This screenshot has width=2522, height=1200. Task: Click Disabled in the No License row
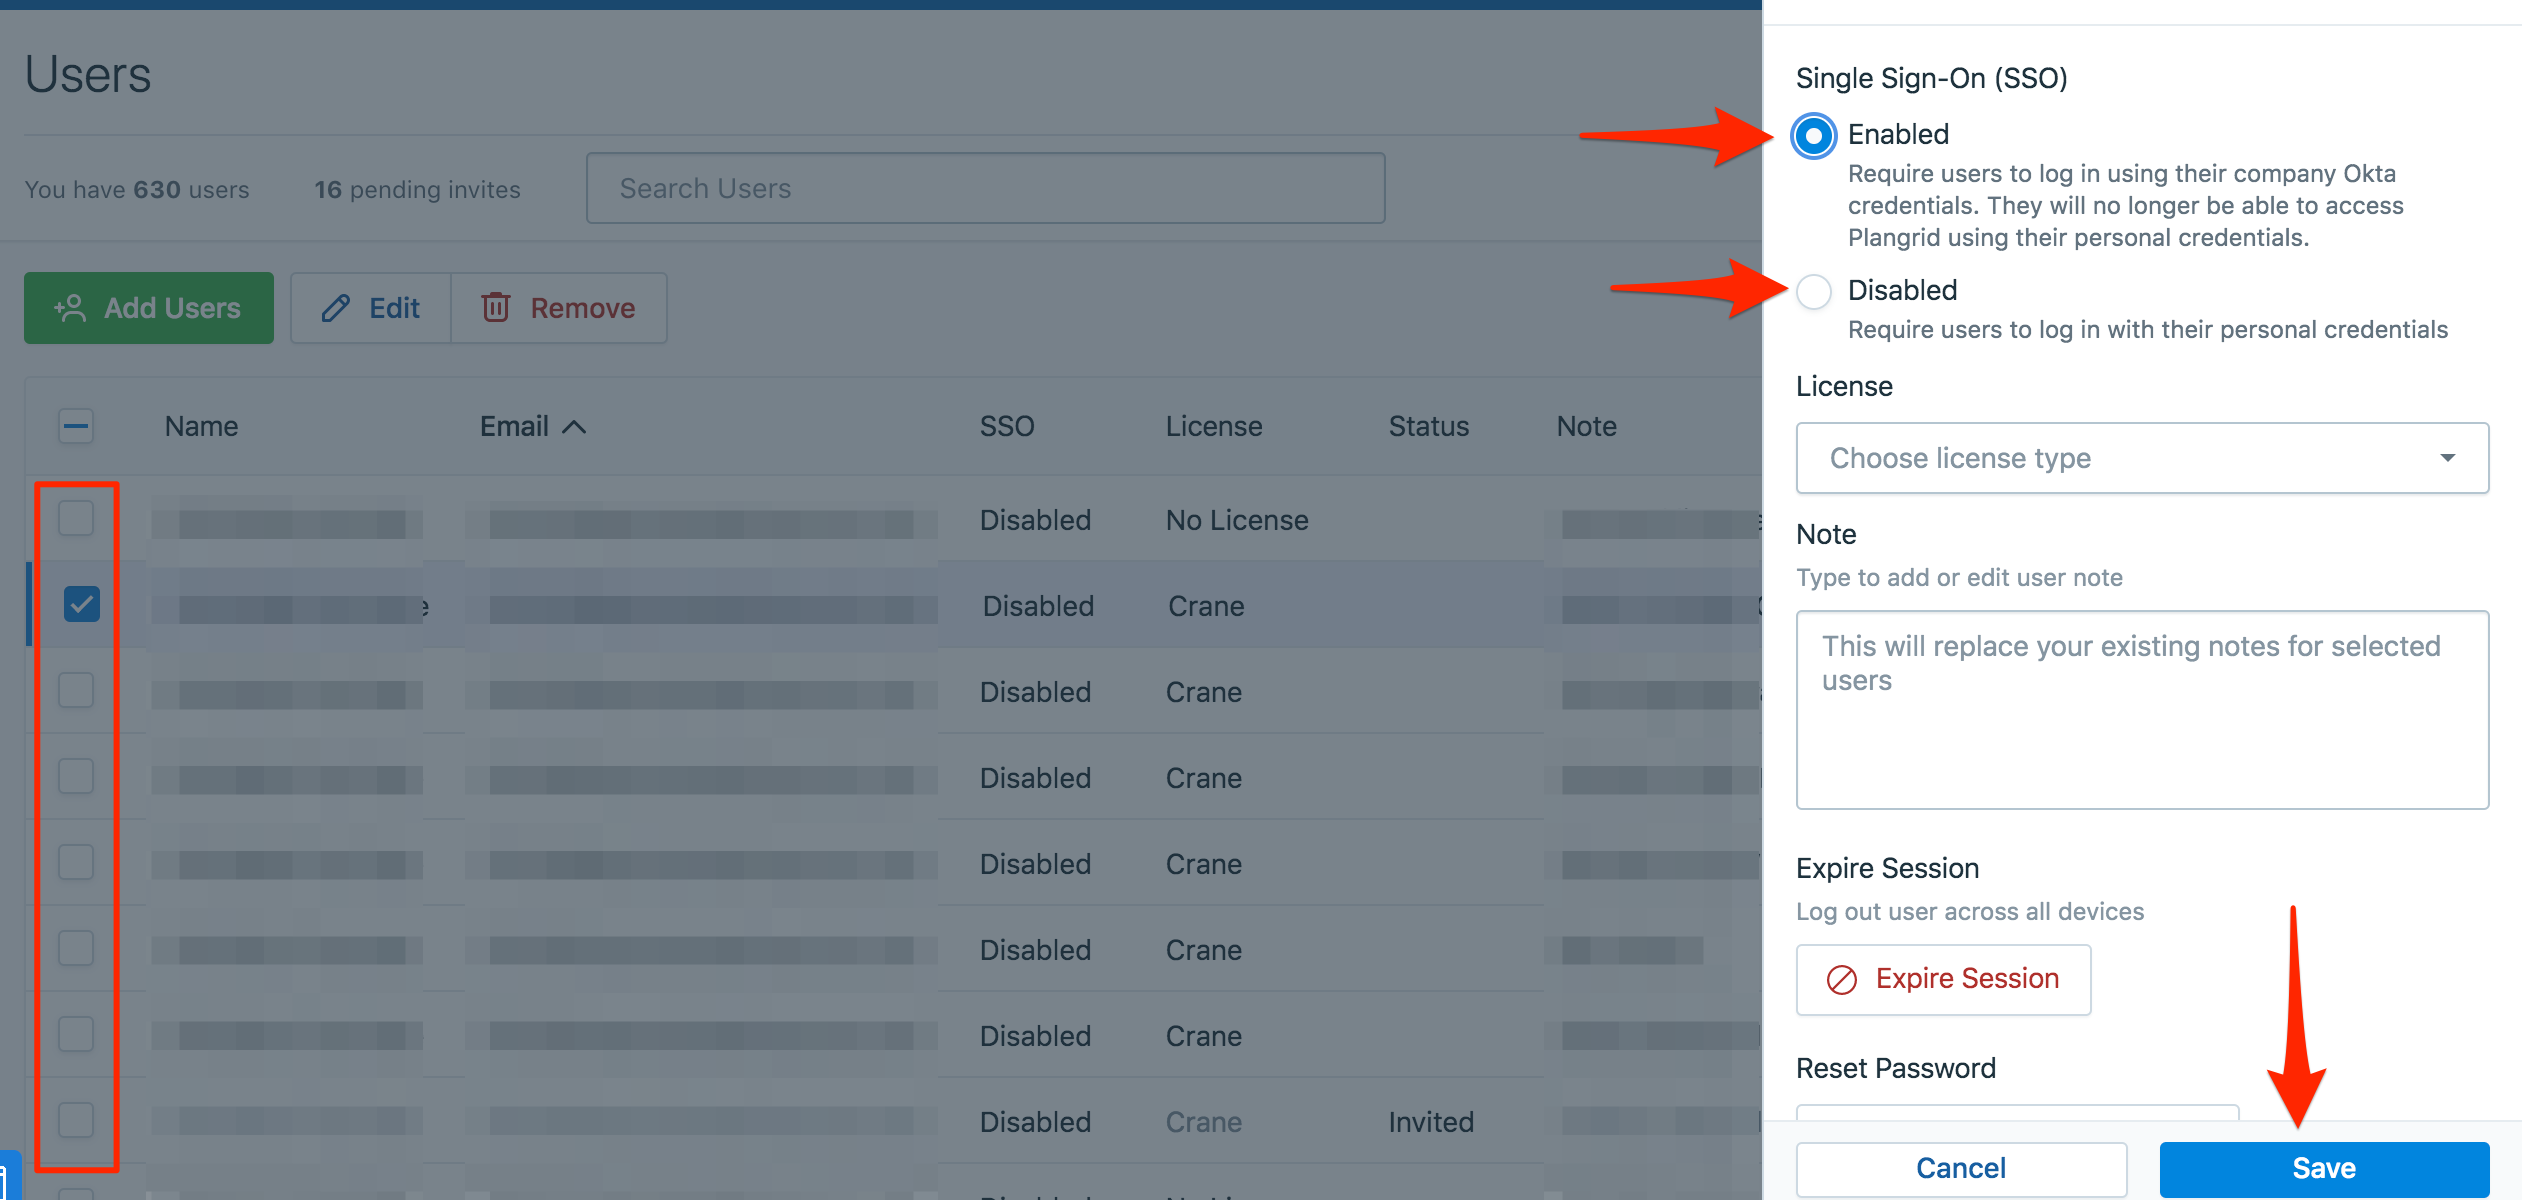[1035, 520]
